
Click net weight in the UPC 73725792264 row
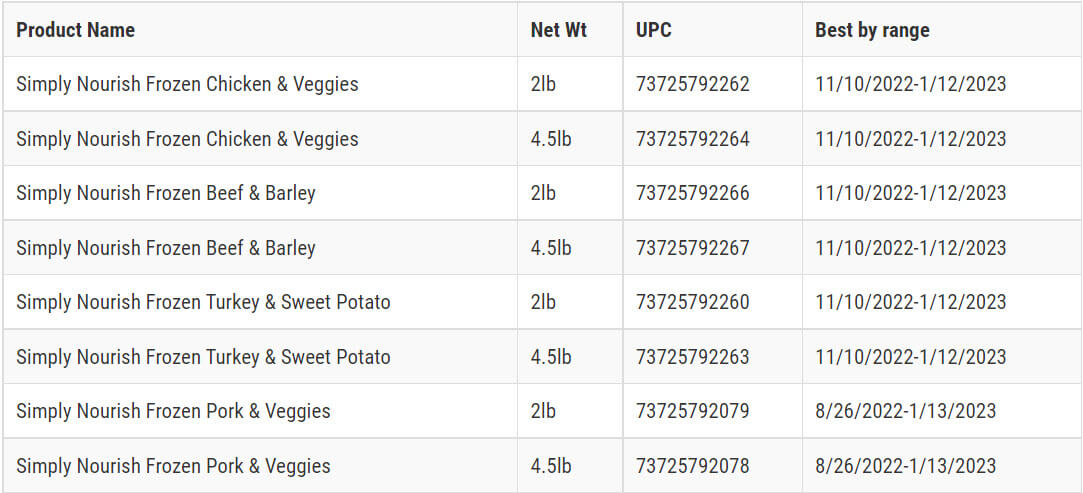551,139
